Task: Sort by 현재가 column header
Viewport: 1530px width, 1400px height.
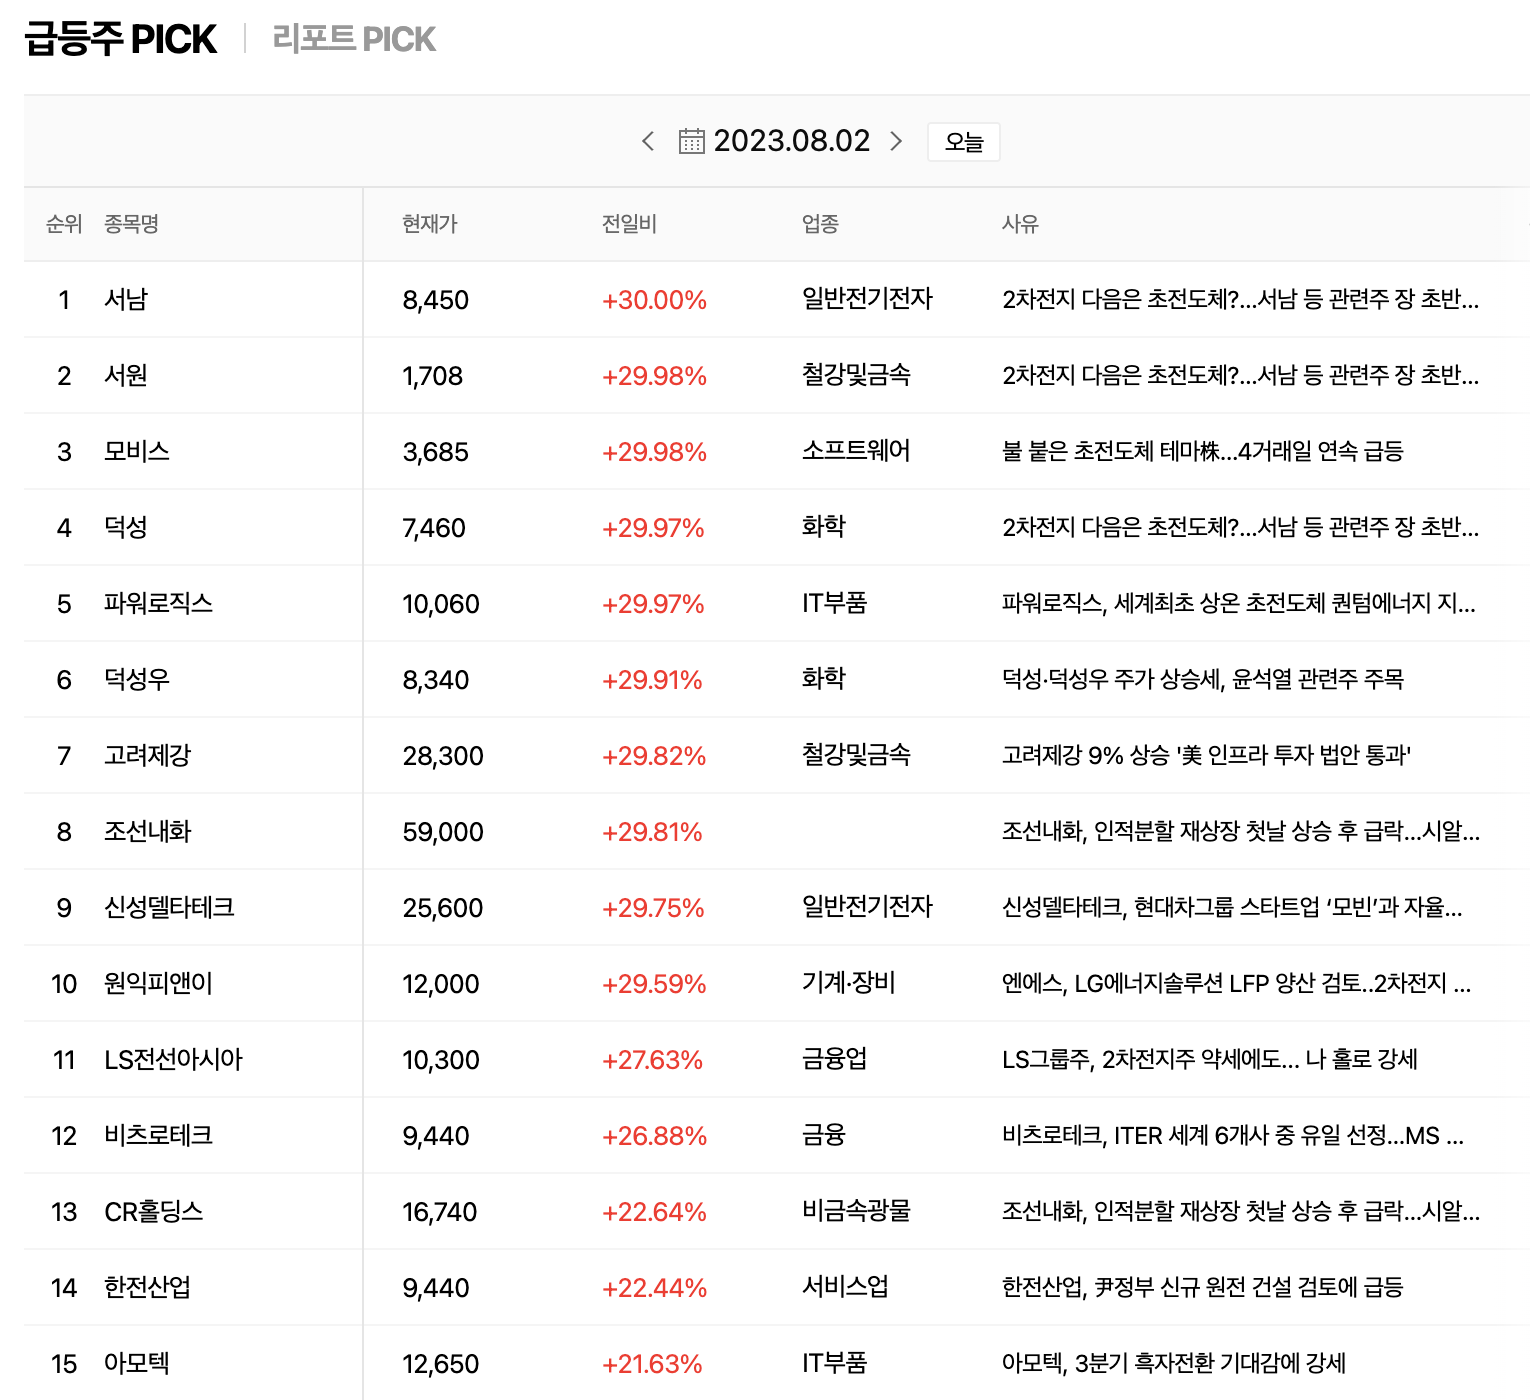Action: click(x=430, y=224)
